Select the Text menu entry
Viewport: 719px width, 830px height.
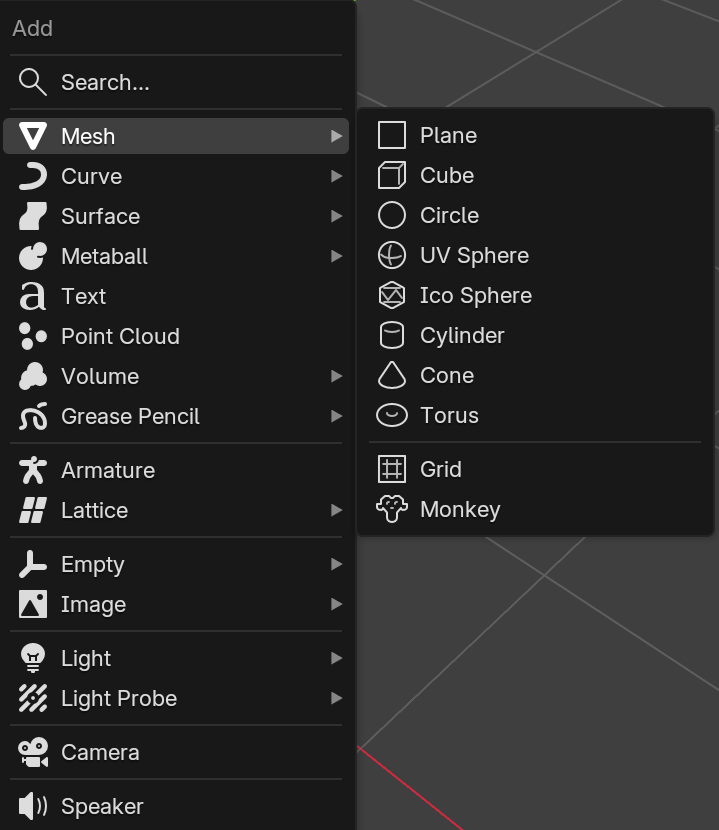[x=83, y=296]
